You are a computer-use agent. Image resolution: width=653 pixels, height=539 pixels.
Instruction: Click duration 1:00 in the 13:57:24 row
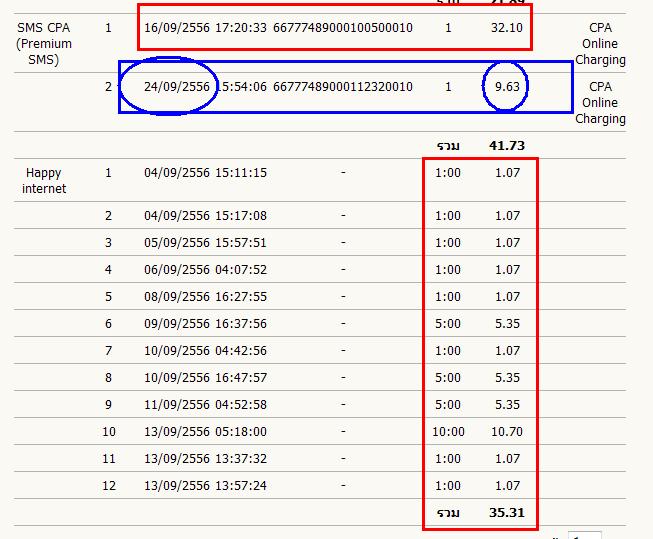tap(448, 486)
